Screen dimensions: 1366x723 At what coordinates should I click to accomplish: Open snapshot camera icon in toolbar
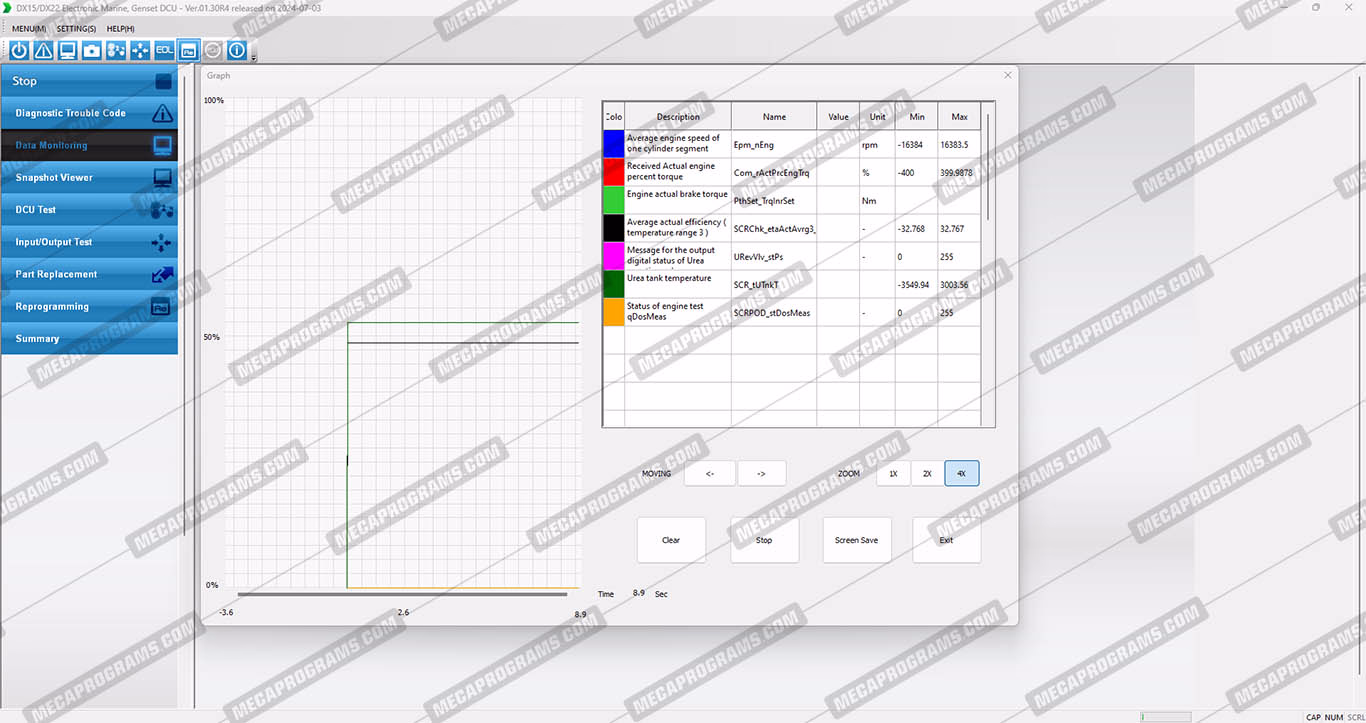tap(92, 50)
